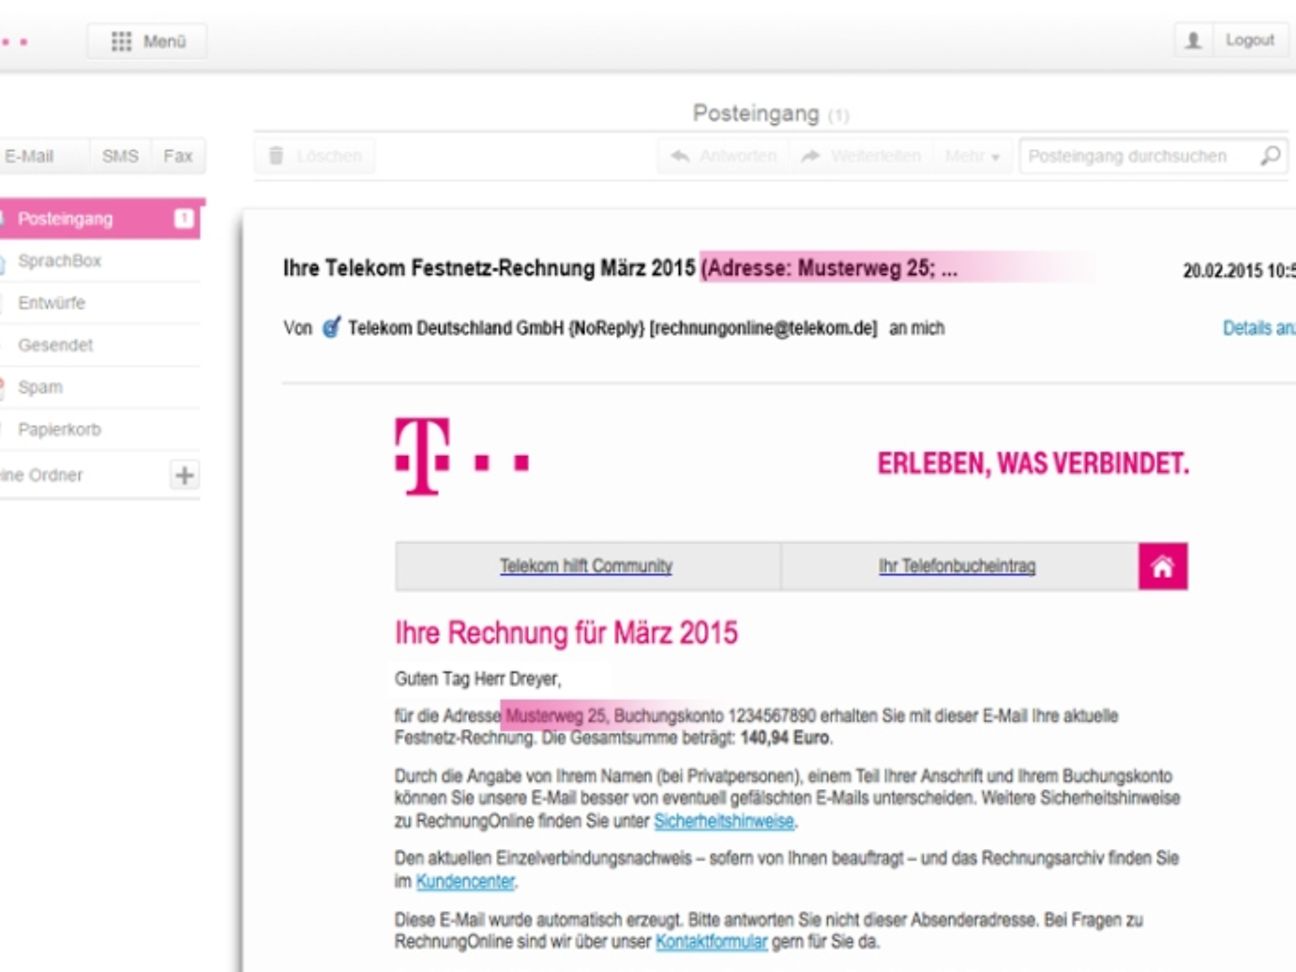This screenshot has height=972, width=1296.
Task: Switch to the Fax tab
Action: tap(178, 156)
